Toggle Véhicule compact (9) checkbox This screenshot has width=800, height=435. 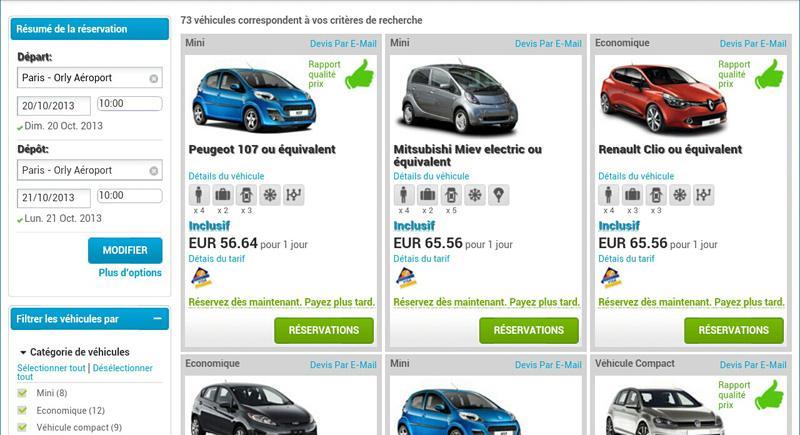click(22, 427)
